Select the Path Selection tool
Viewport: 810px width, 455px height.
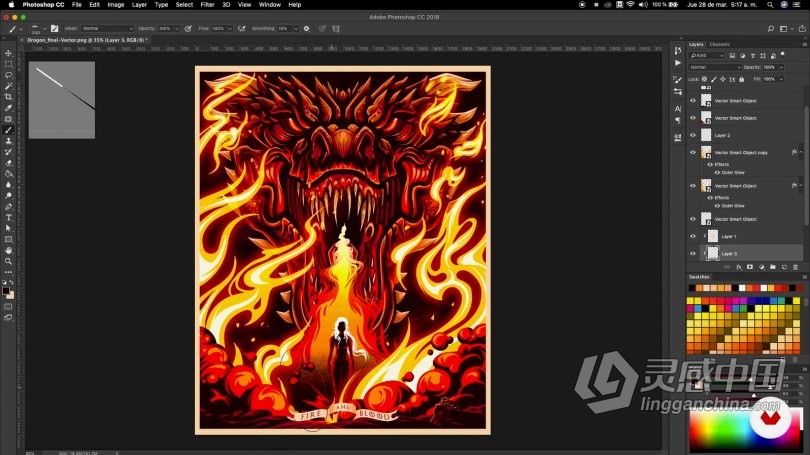(8, 228)
